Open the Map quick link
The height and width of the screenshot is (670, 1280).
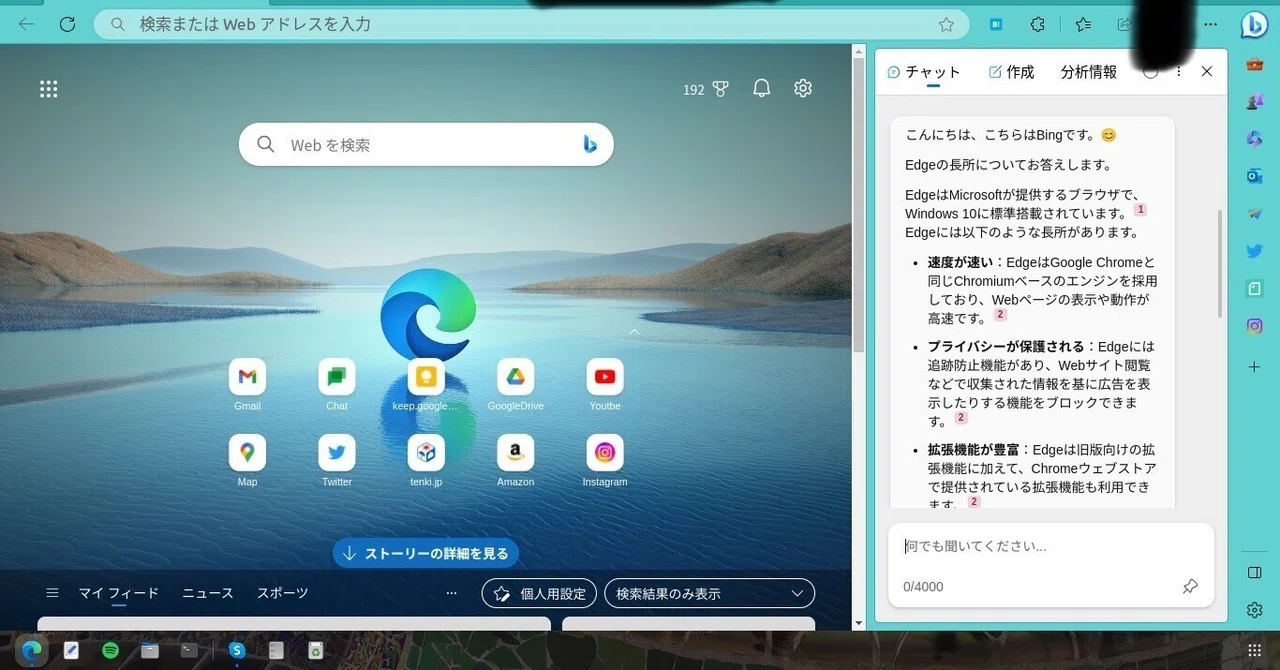tap(247, 461)
